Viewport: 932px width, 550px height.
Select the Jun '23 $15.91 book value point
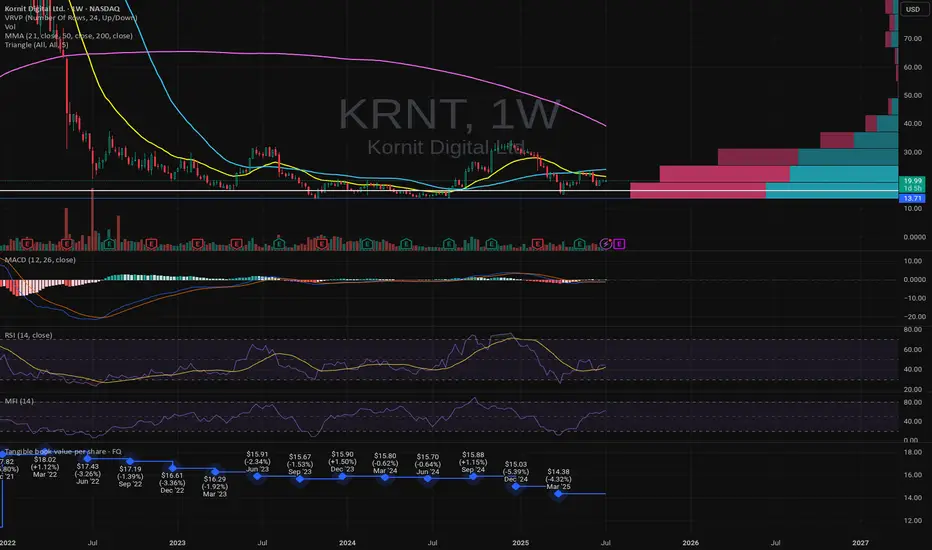pyautogui.click(x=257, y=476)
